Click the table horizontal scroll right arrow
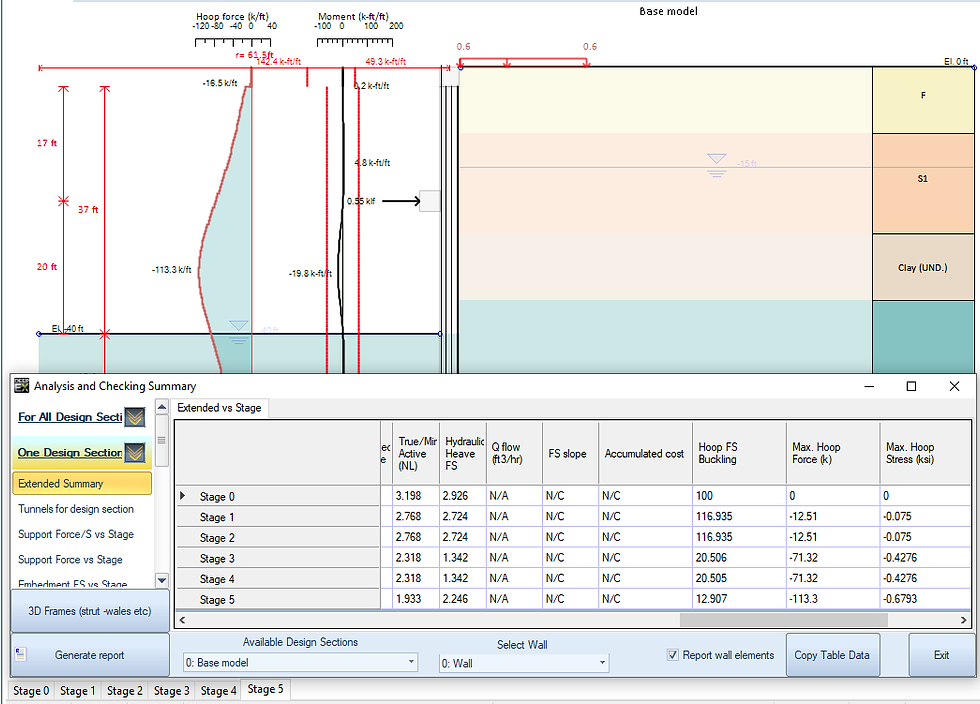 tap(964, 620)
